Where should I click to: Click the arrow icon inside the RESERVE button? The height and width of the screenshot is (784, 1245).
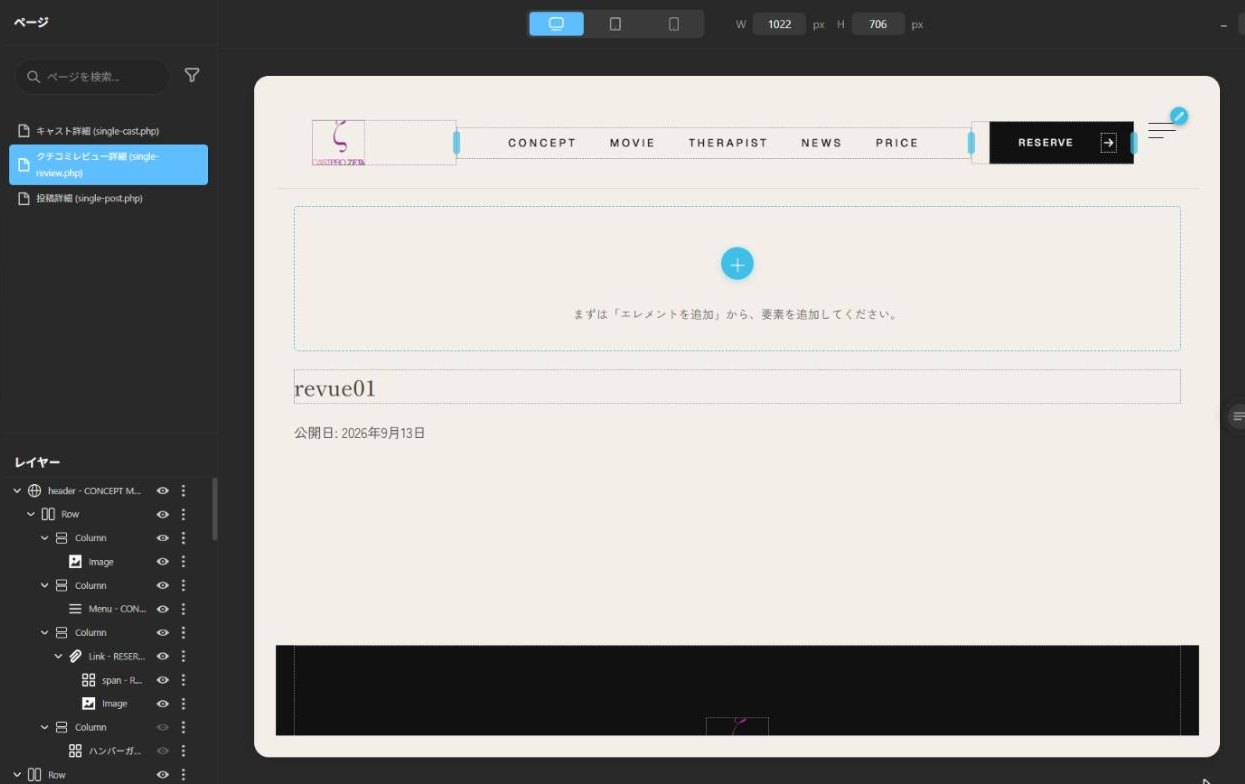1108,143
